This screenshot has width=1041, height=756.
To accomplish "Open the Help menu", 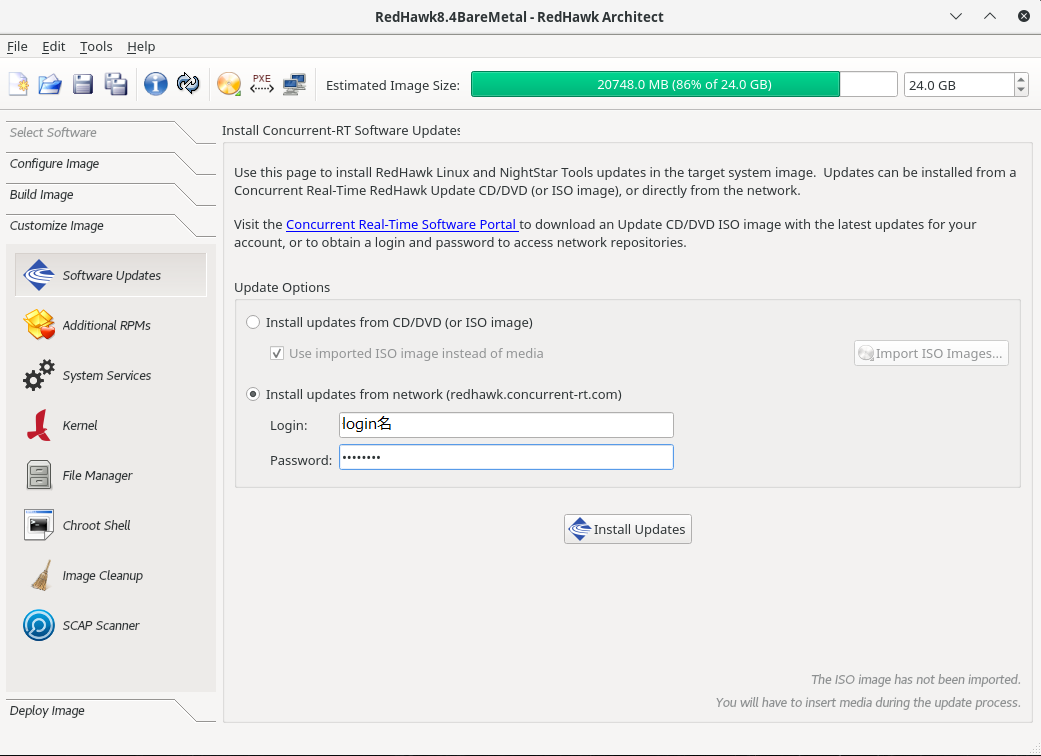I will pos(141,46).
